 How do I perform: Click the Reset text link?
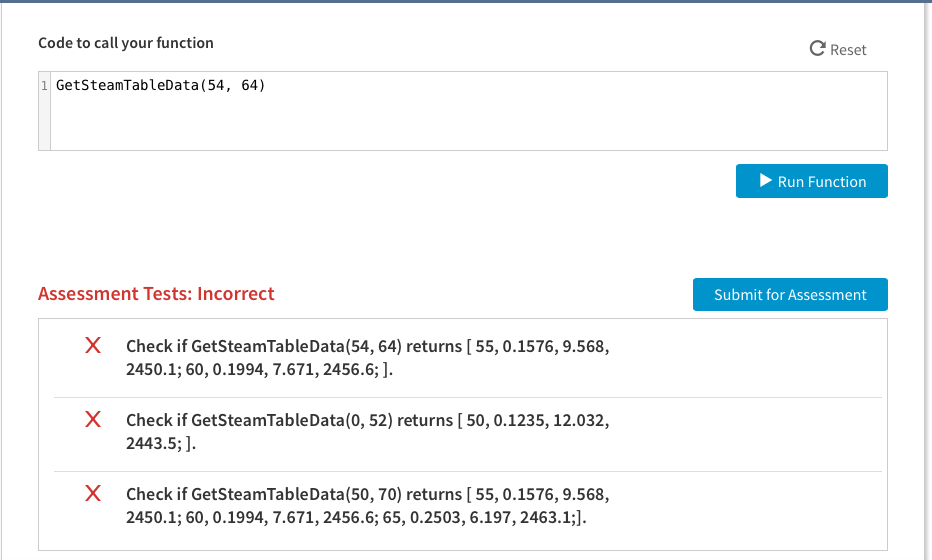point(848,50)
